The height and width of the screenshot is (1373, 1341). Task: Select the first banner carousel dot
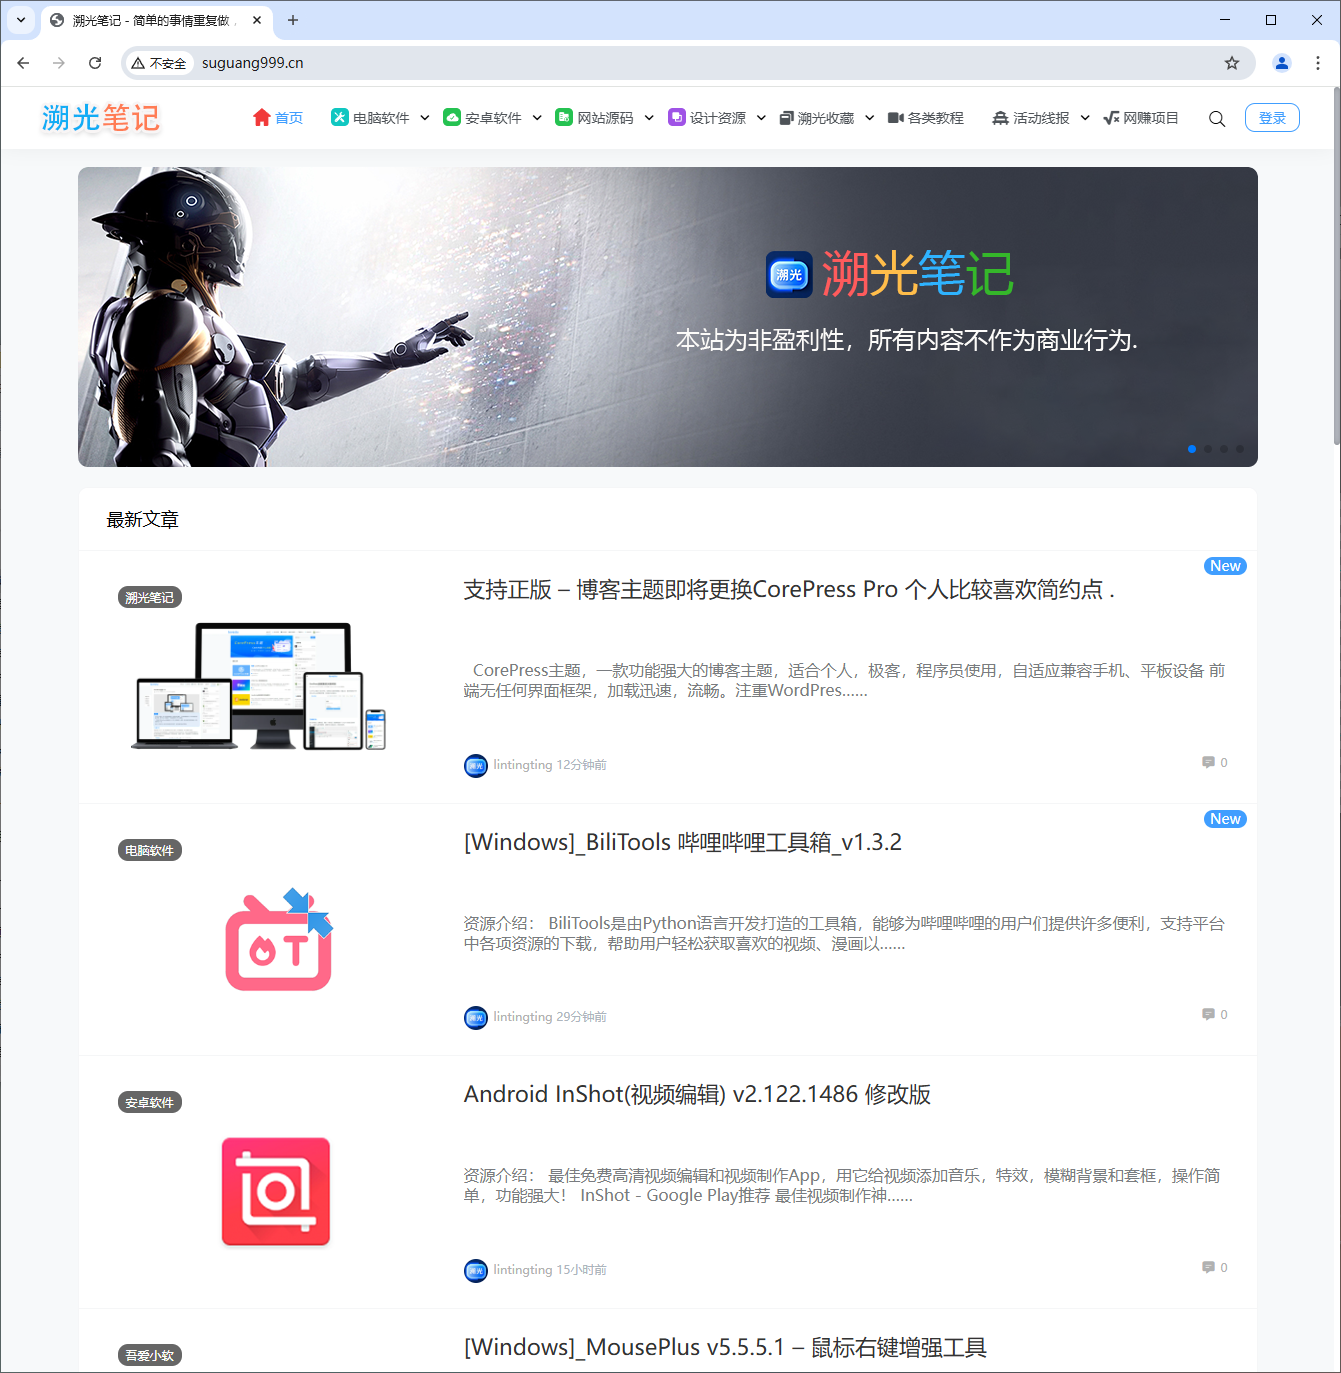point(1192,449)
